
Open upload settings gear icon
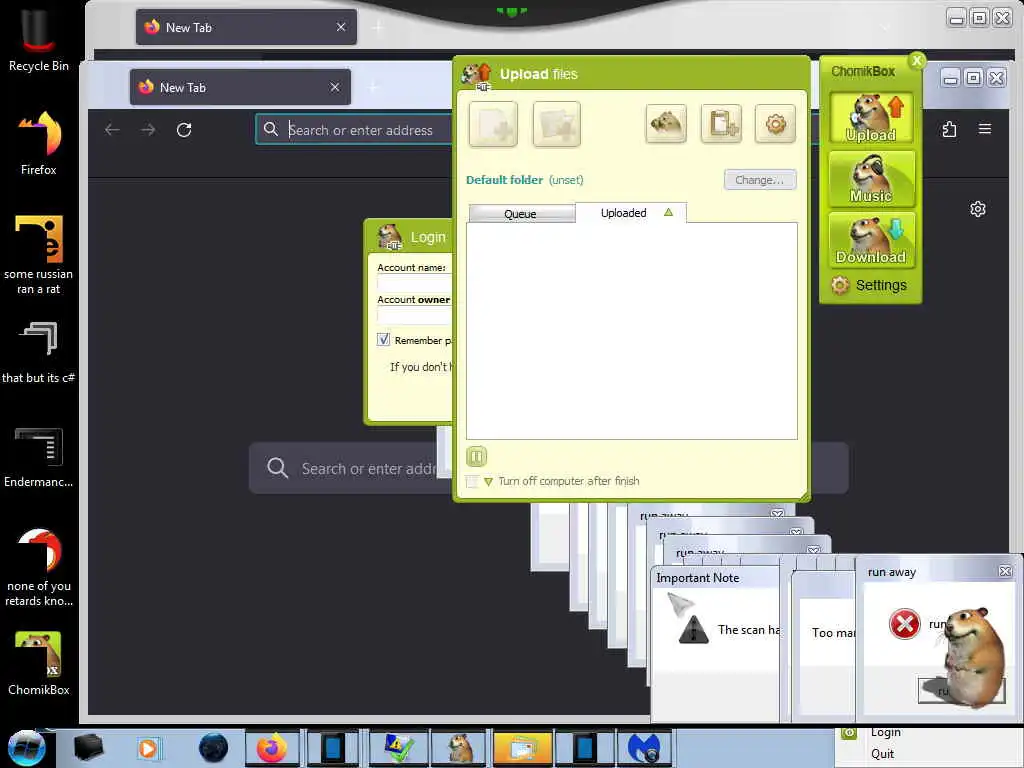[x=775, y=123]
